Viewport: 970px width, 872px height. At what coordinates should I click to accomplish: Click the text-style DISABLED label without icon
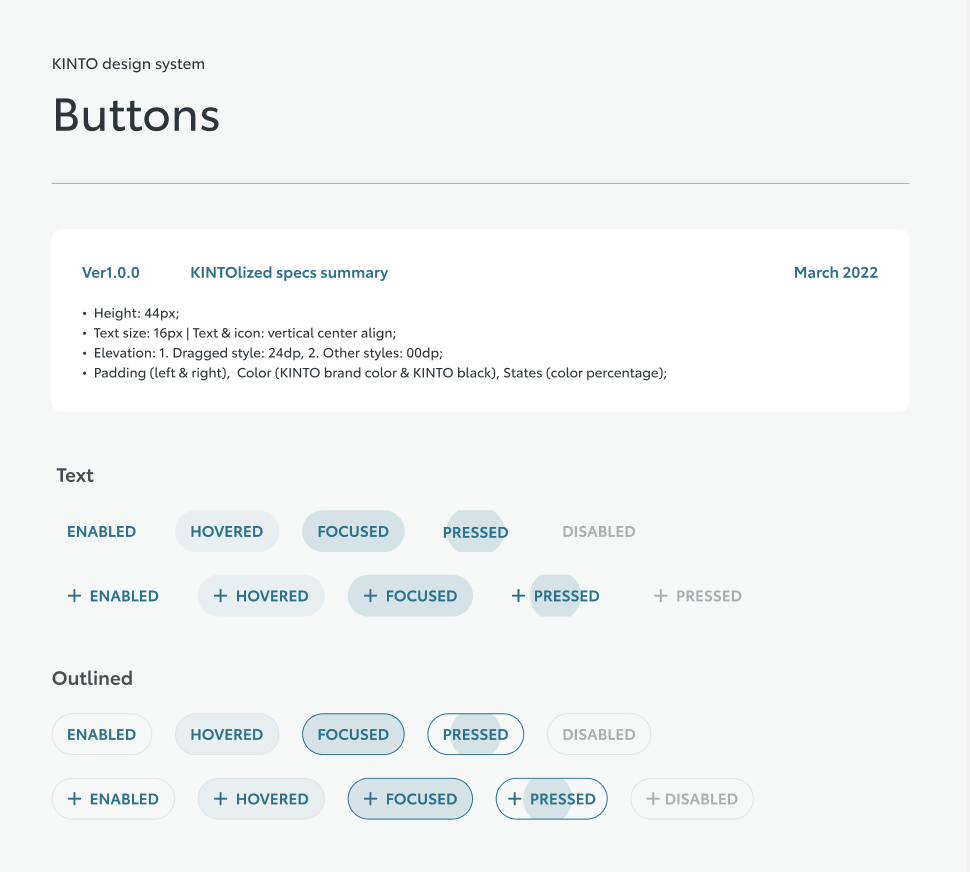pos(599,532)
